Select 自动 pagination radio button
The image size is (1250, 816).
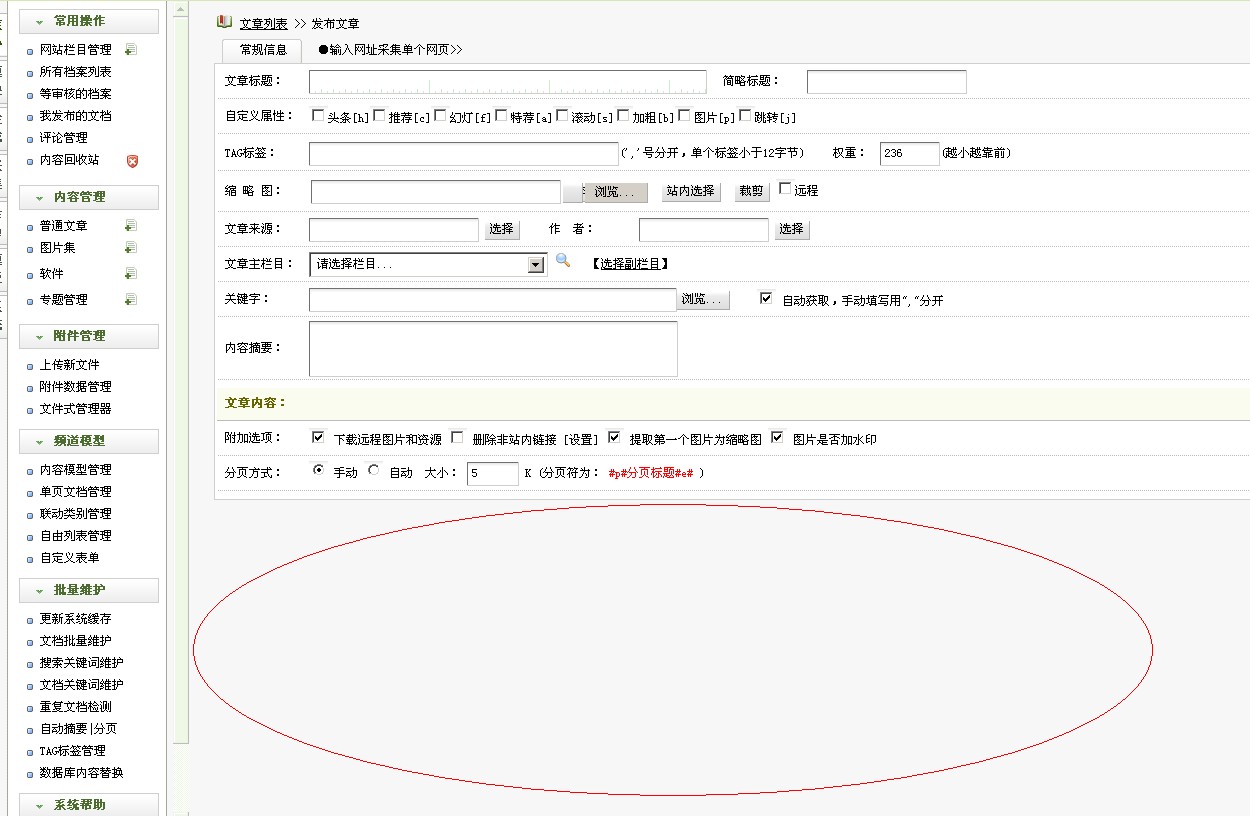[x=374, y=470]
